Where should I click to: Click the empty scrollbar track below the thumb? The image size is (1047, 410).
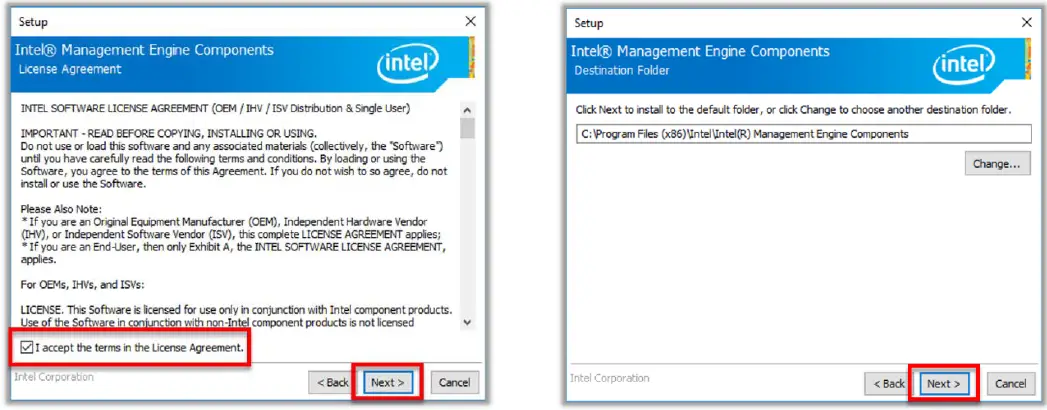[x=467, y=230]
